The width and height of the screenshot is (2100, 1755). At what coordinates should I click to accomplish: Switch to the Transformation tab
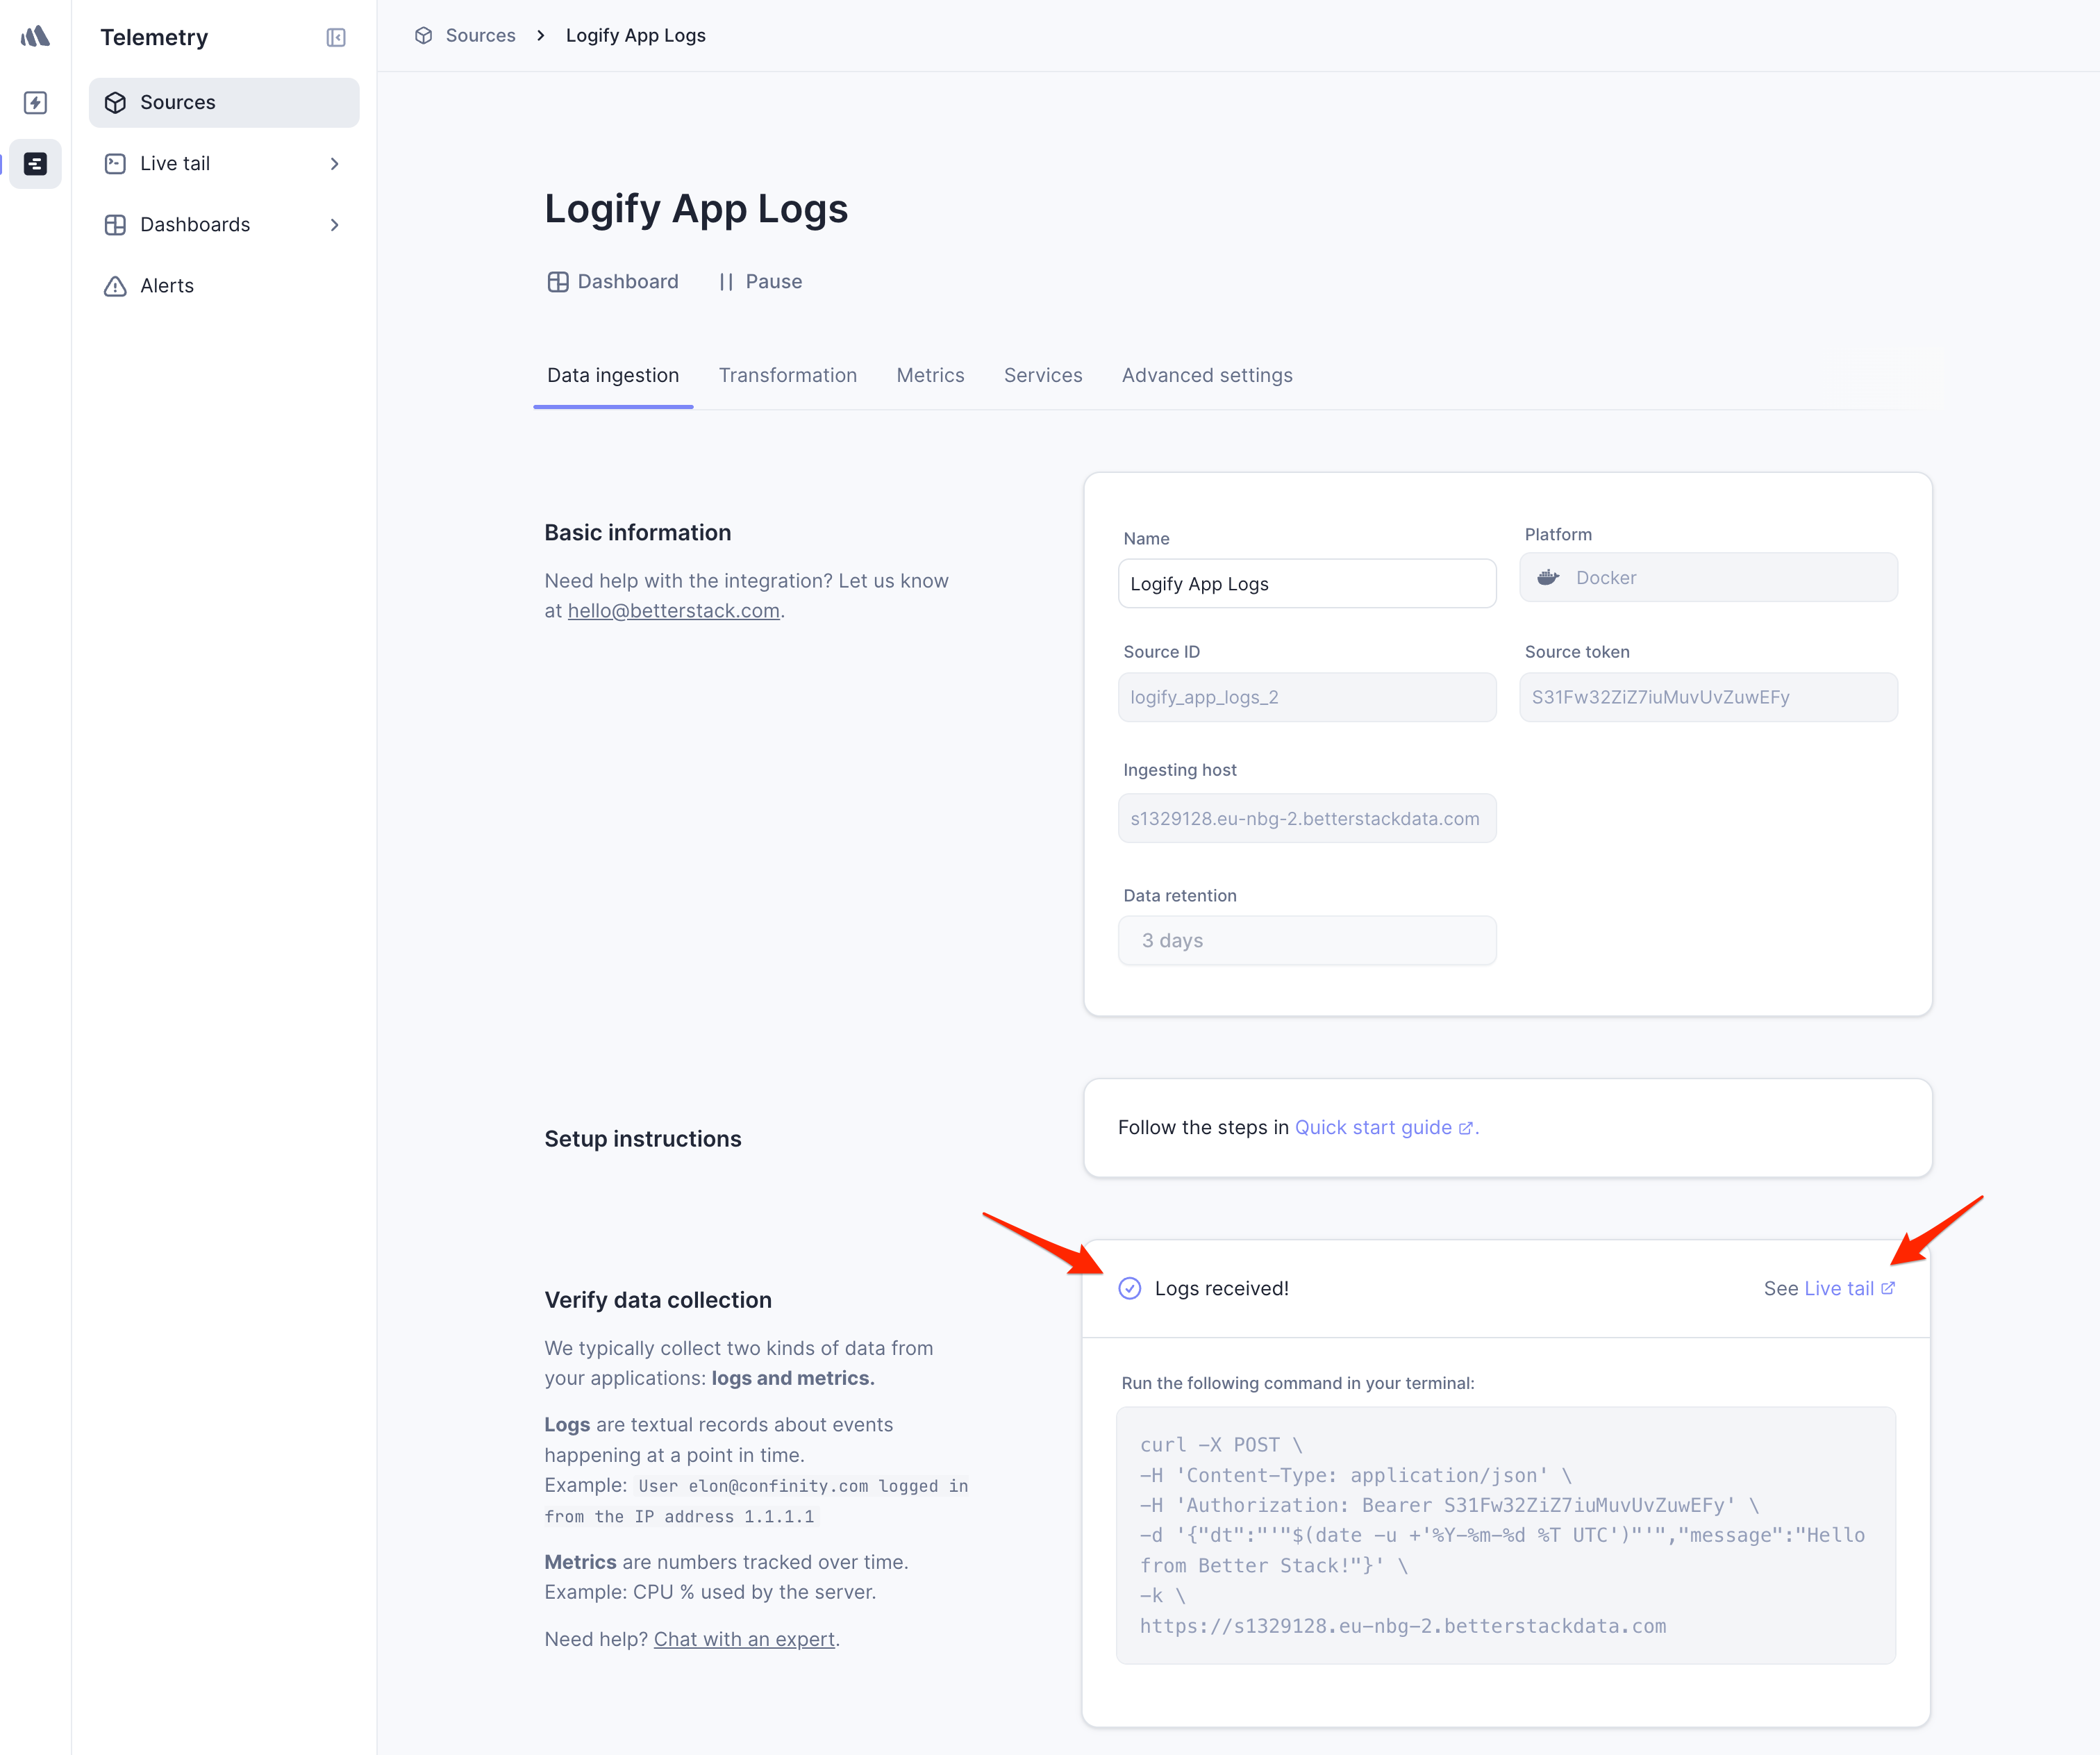787,375
